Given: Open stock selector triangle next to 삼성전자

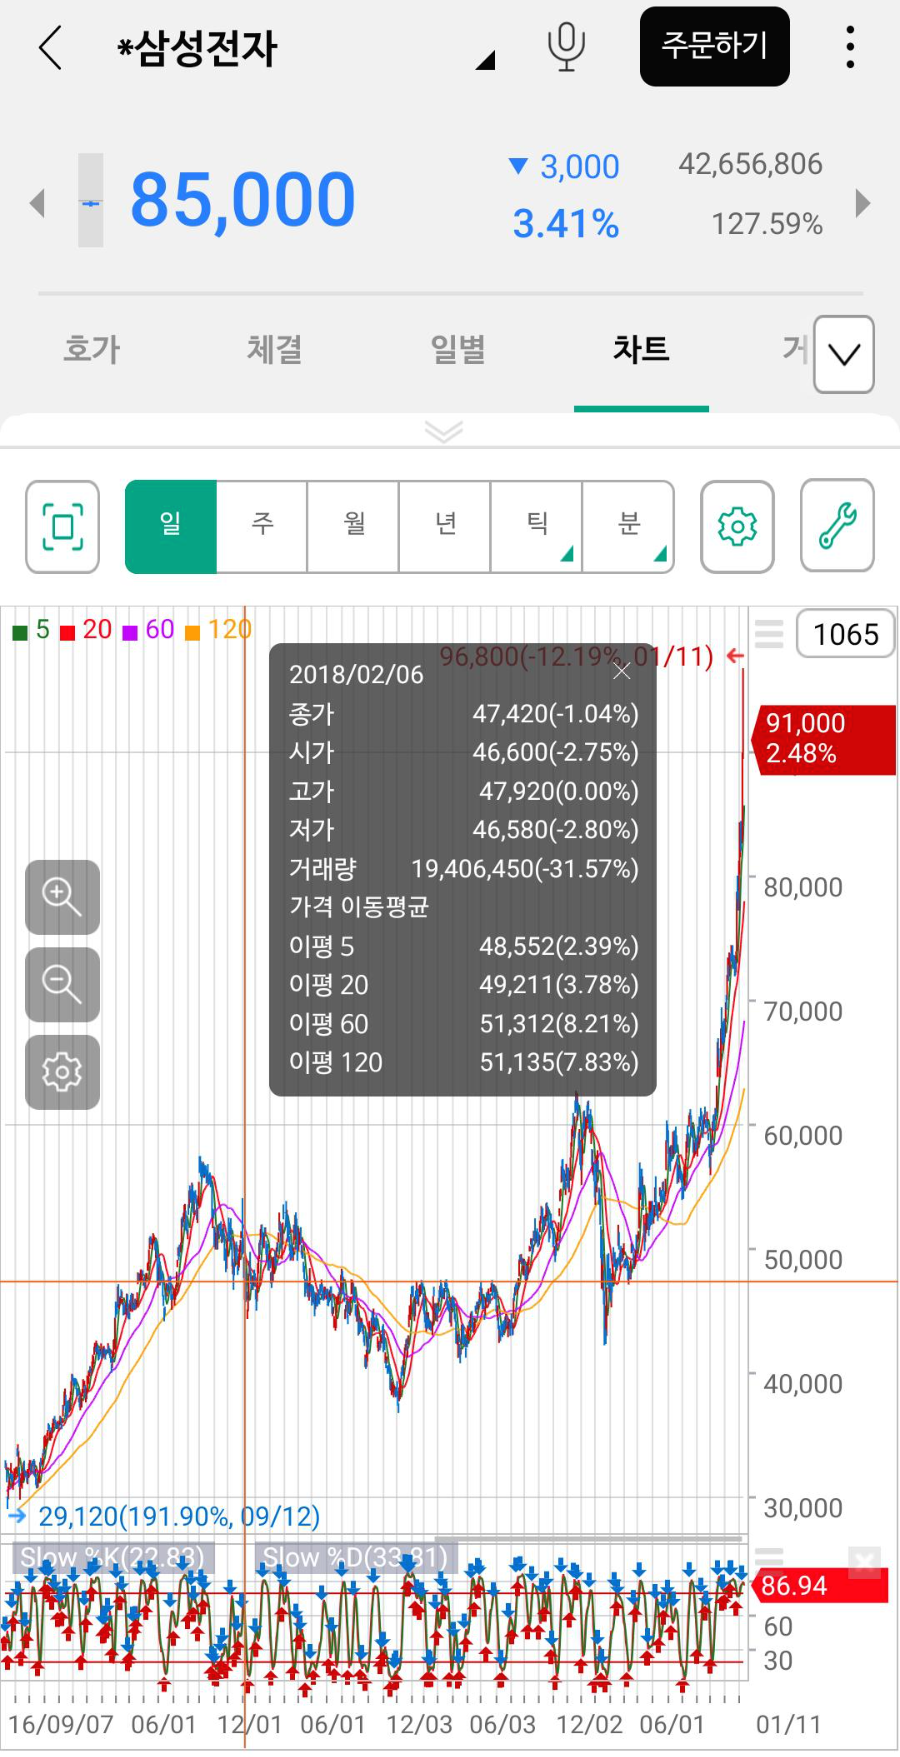Looking at the screenshot, I should point(486,60).
